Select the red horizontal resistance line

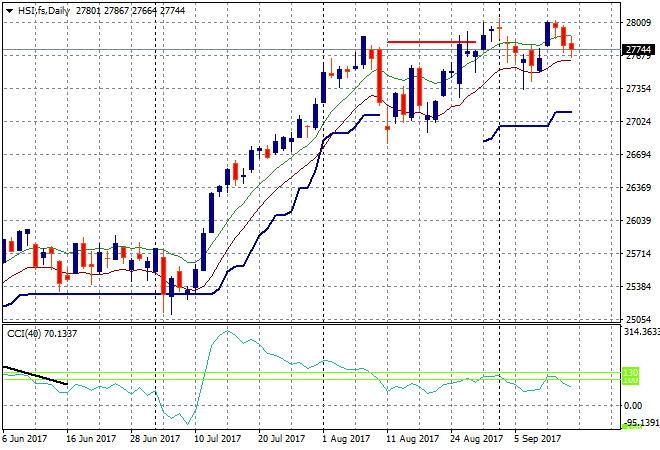430,42
